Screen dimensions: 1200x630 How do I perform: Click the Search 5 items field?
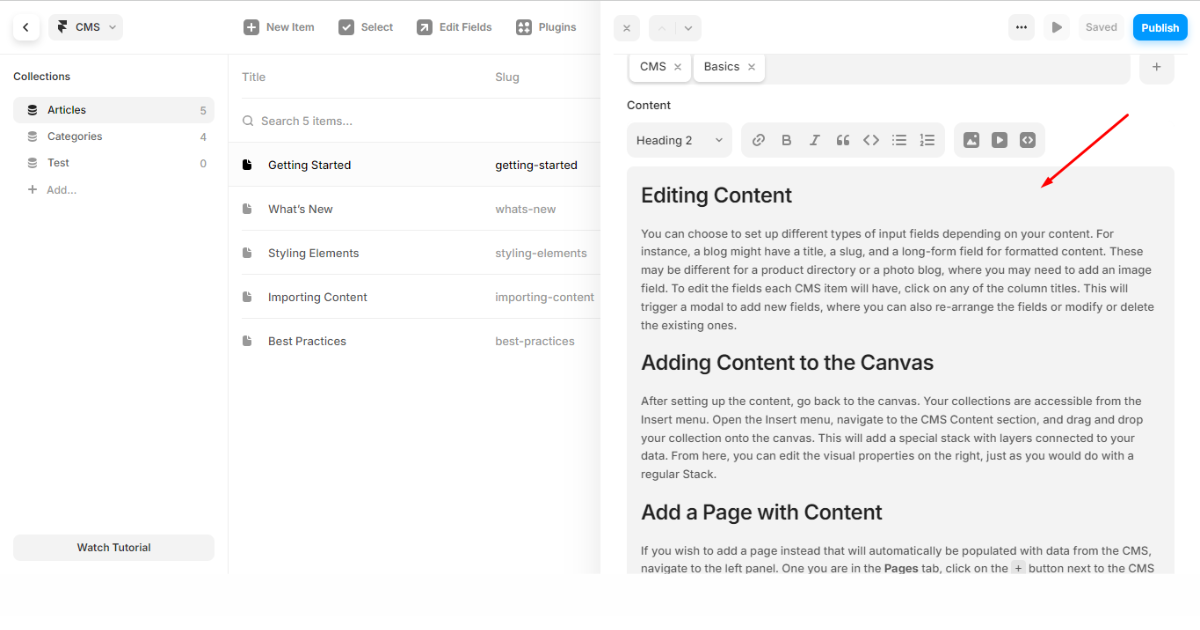[414, 121]
